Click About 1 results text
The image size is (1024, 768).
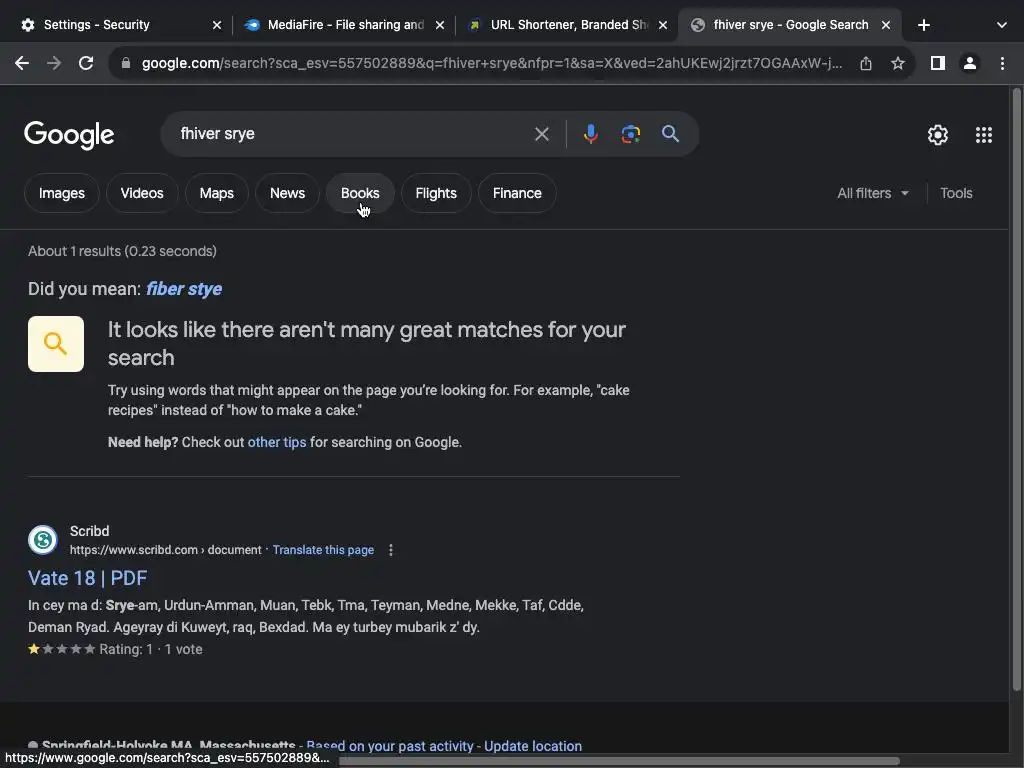point(122,251)
